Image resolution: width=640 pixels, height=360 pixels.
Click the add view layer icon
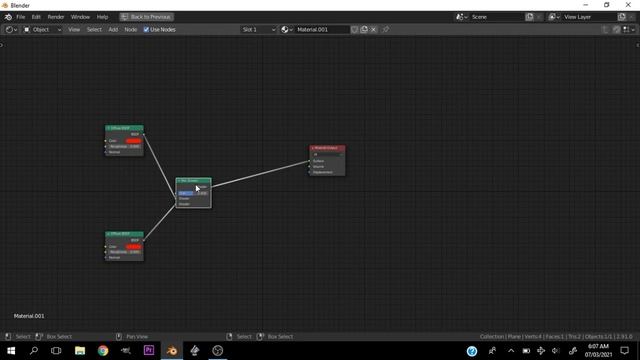pyautogui.click(x=622, y=17)
